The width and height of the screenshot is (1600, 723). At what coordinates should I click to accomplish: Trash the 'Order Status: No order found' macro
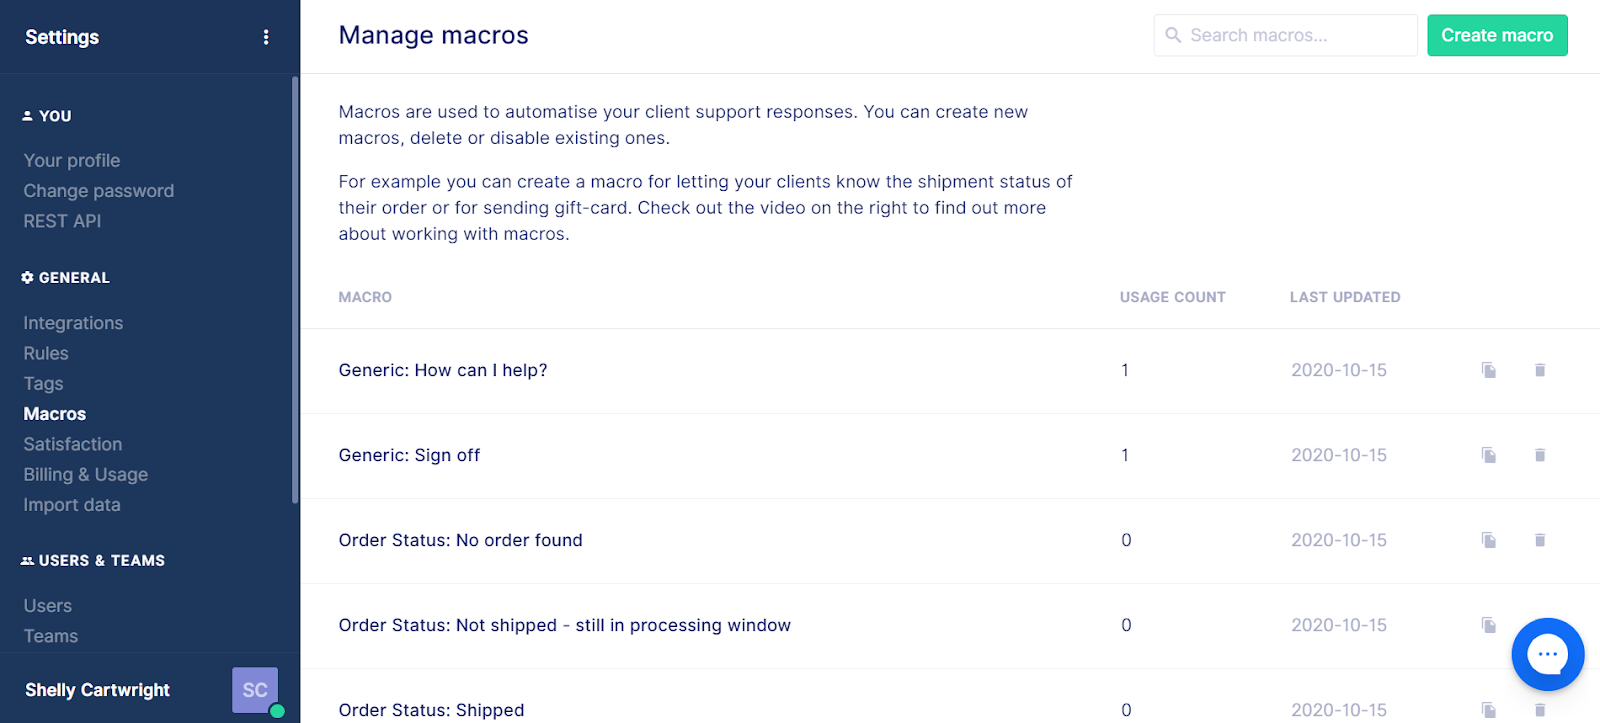point(1540,540)
